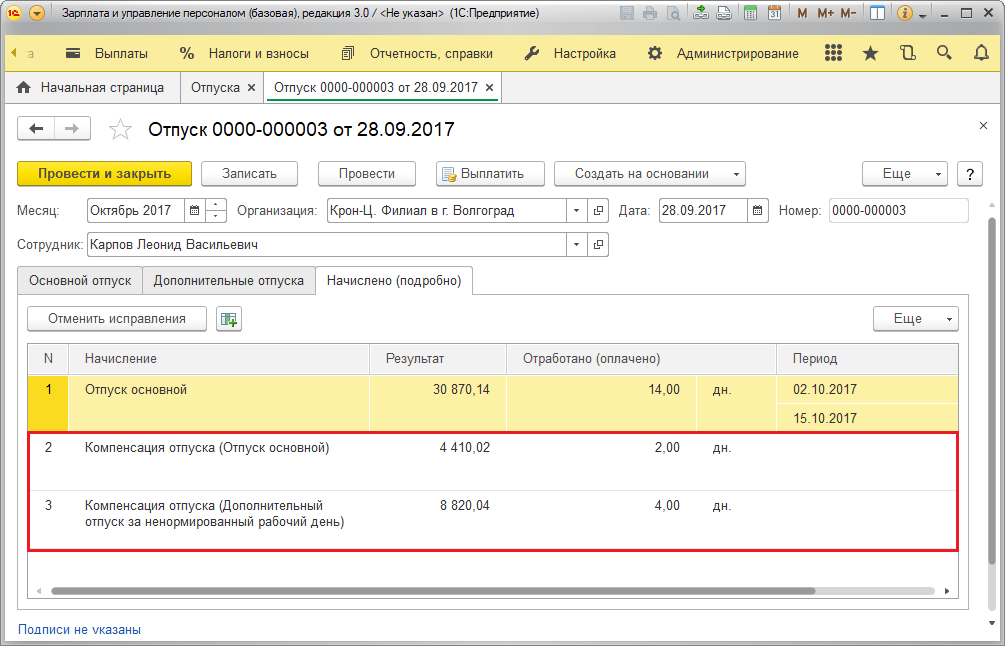Click Провести и закрыть button
The height and width of the screenshot is (646, 1005).
104,174
